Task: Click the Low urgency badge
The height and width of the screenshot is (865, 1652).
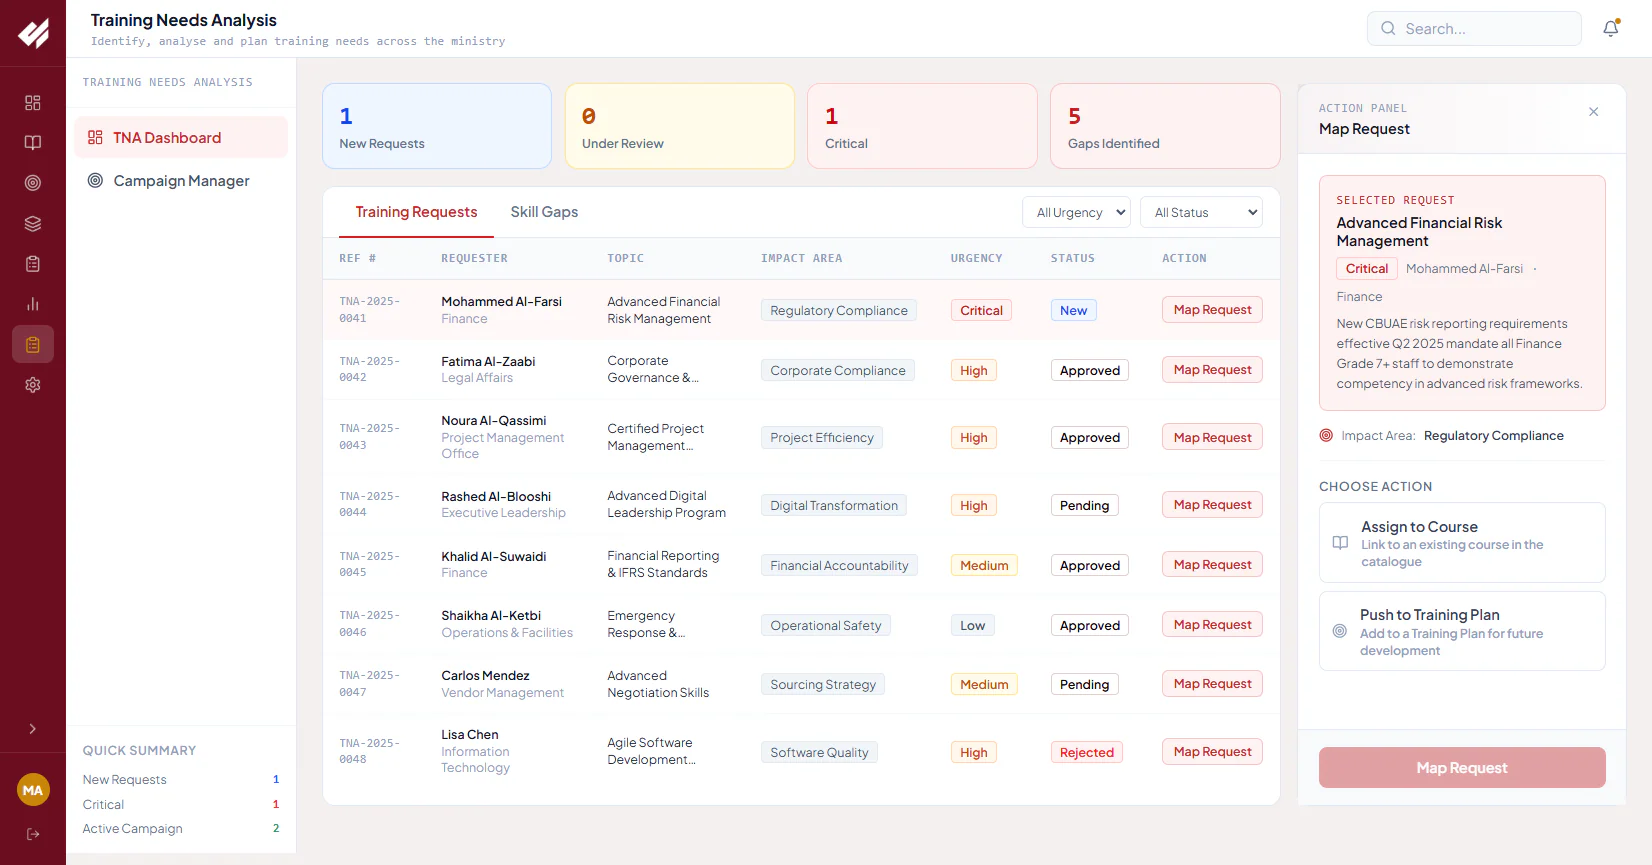Action: click(x=972, y=626)
